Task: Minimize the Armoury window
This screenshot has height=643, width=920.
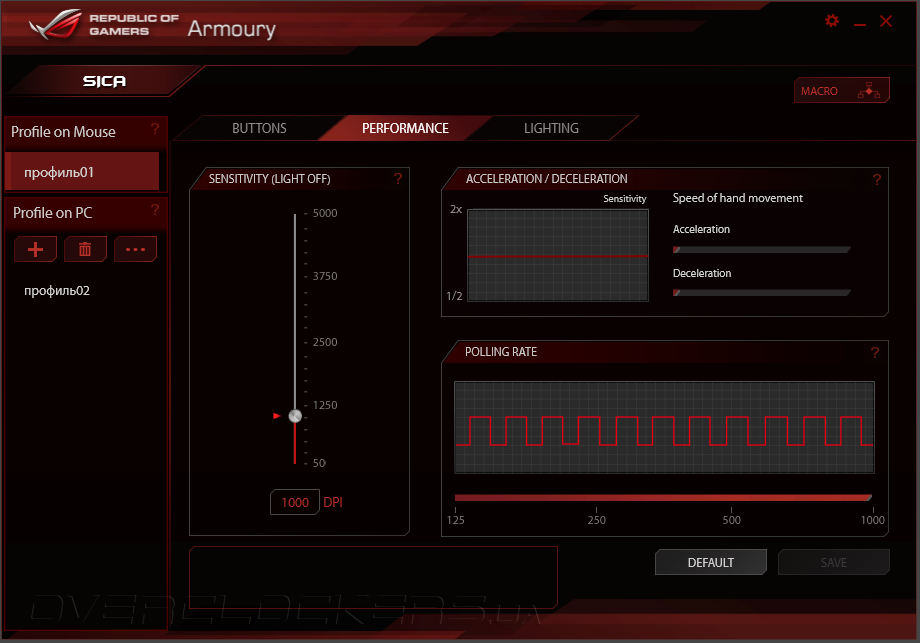Action: click(860, 25)
